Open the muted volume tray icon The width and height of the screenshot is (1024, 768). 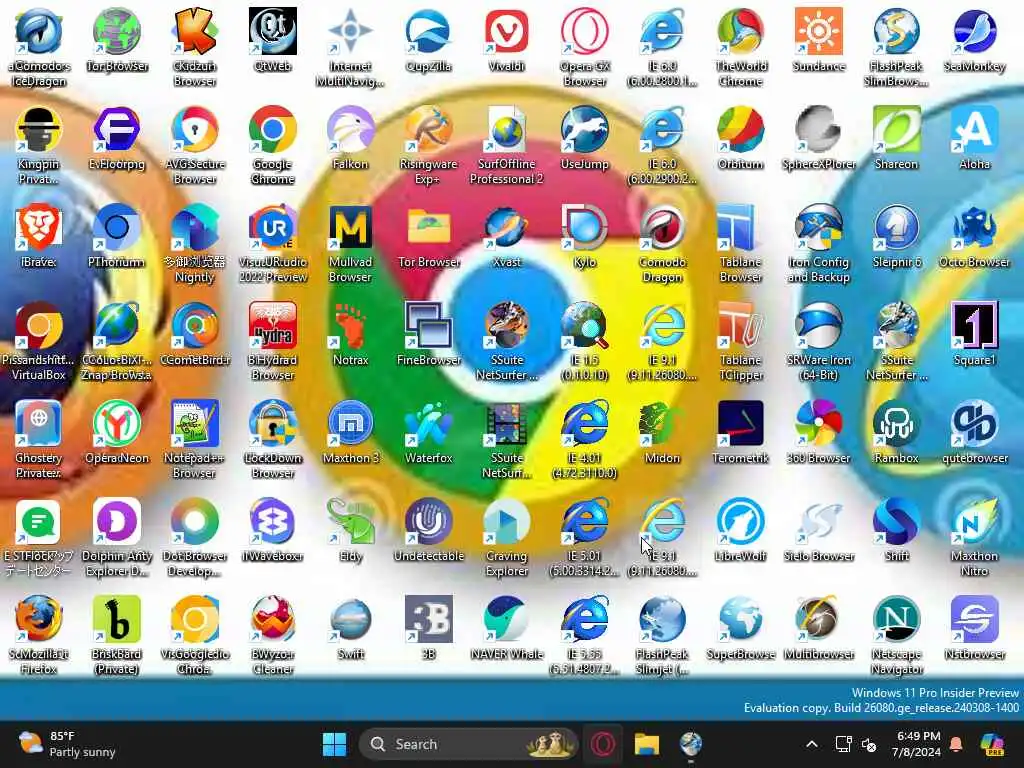[x=869, y=744]
